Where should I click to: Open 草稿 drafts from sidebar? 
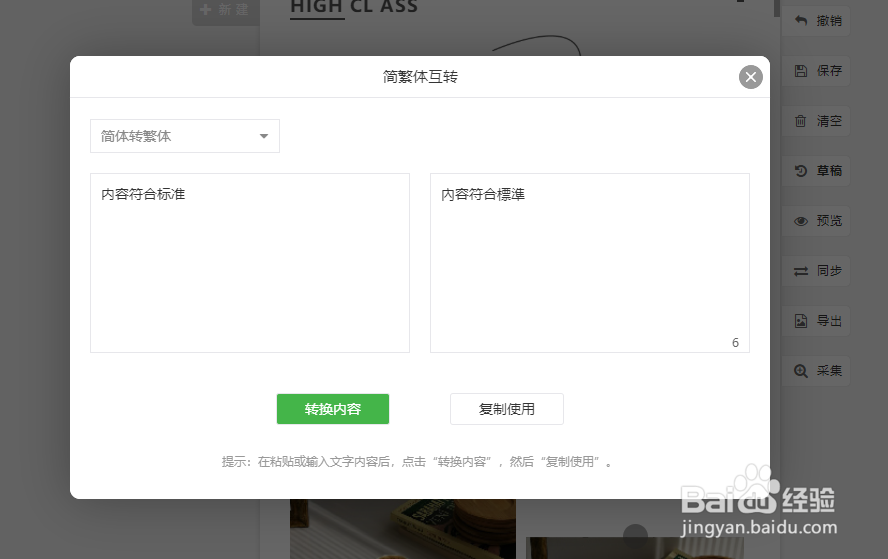(x=816, y=170)
